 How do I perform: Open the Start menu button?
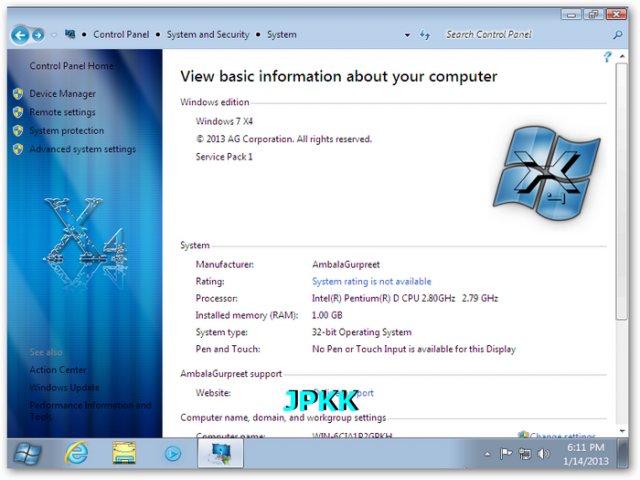tap(27, 453)
